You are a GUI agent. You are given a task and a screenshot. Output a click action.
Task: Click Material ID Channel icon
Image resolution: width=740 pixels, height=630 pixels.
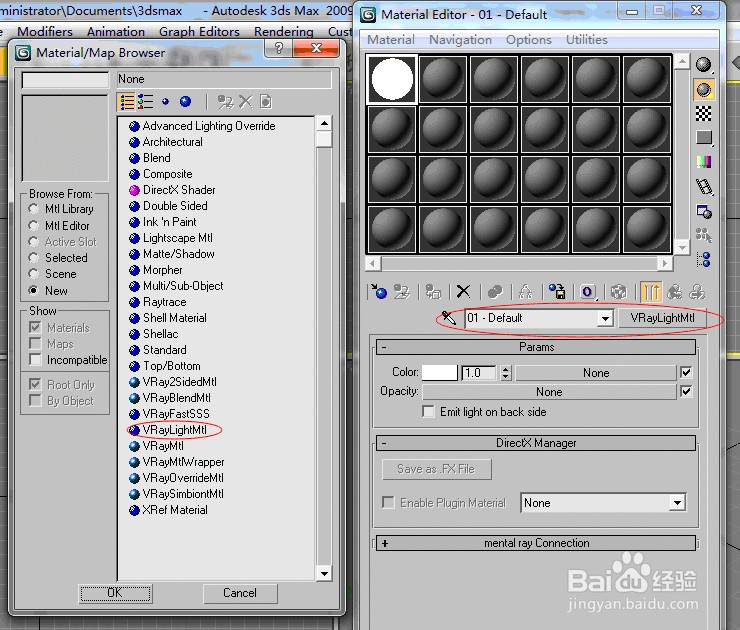588,292
